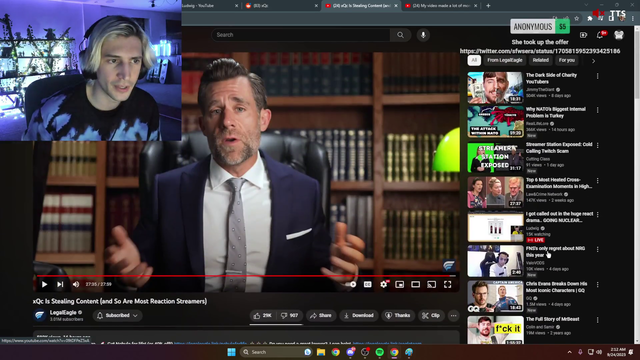Open options menu for Dark Side of Charity video
Image resolution: width=640 pixels, height=360 pixels.
tap(598, 76)
